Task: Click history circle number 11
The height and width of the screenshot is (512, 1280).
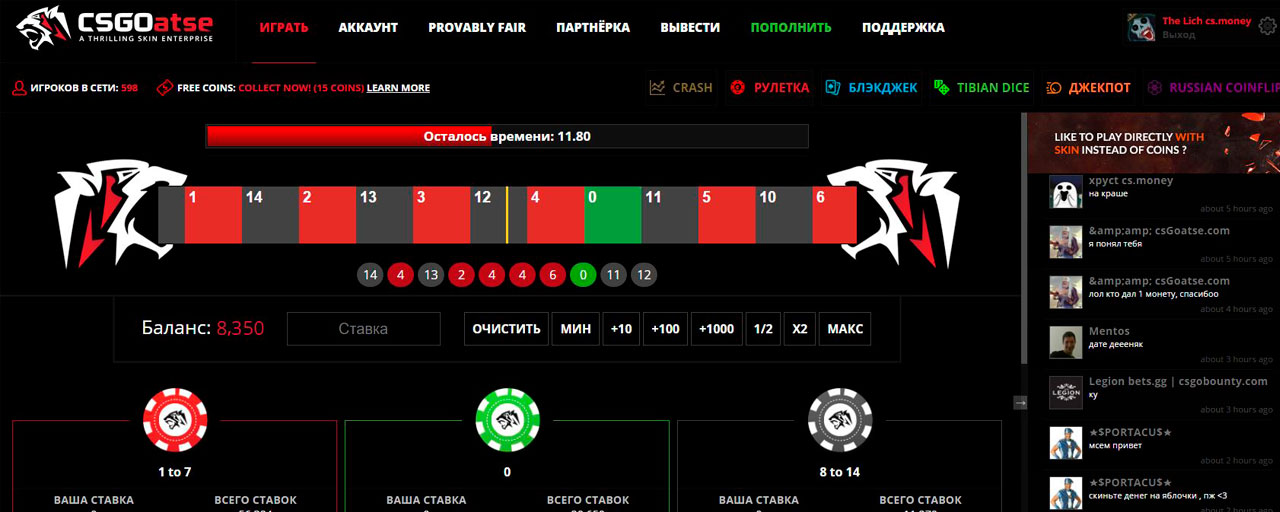Action: click(x=613, y=275)
